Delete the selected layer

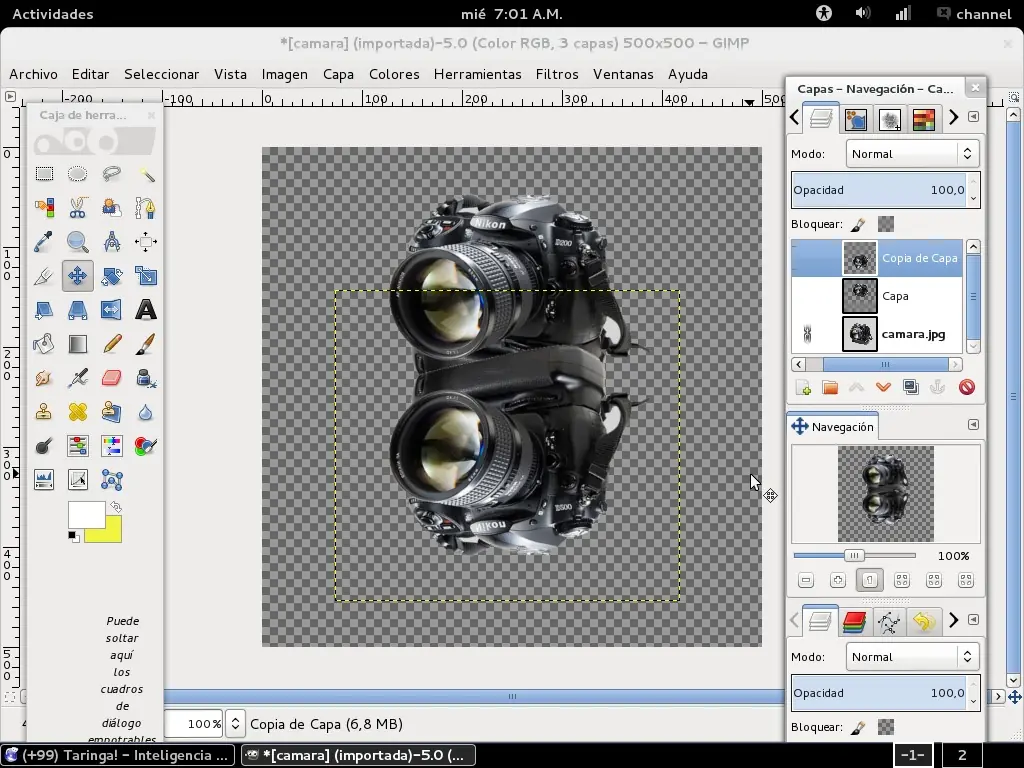(967, 387)
